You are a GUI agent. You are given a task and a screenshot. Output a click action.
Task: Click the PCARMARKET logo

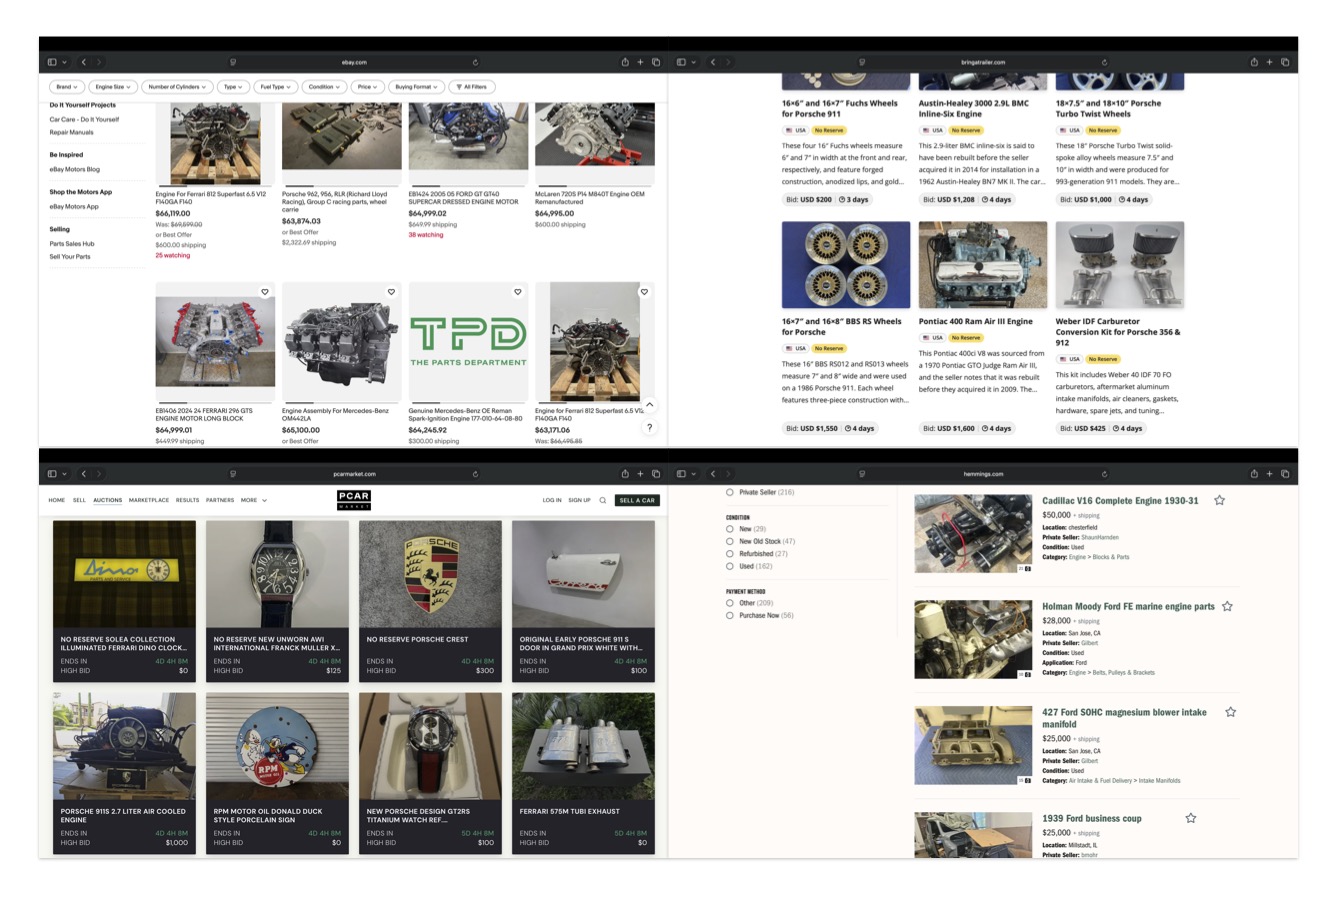354,500
